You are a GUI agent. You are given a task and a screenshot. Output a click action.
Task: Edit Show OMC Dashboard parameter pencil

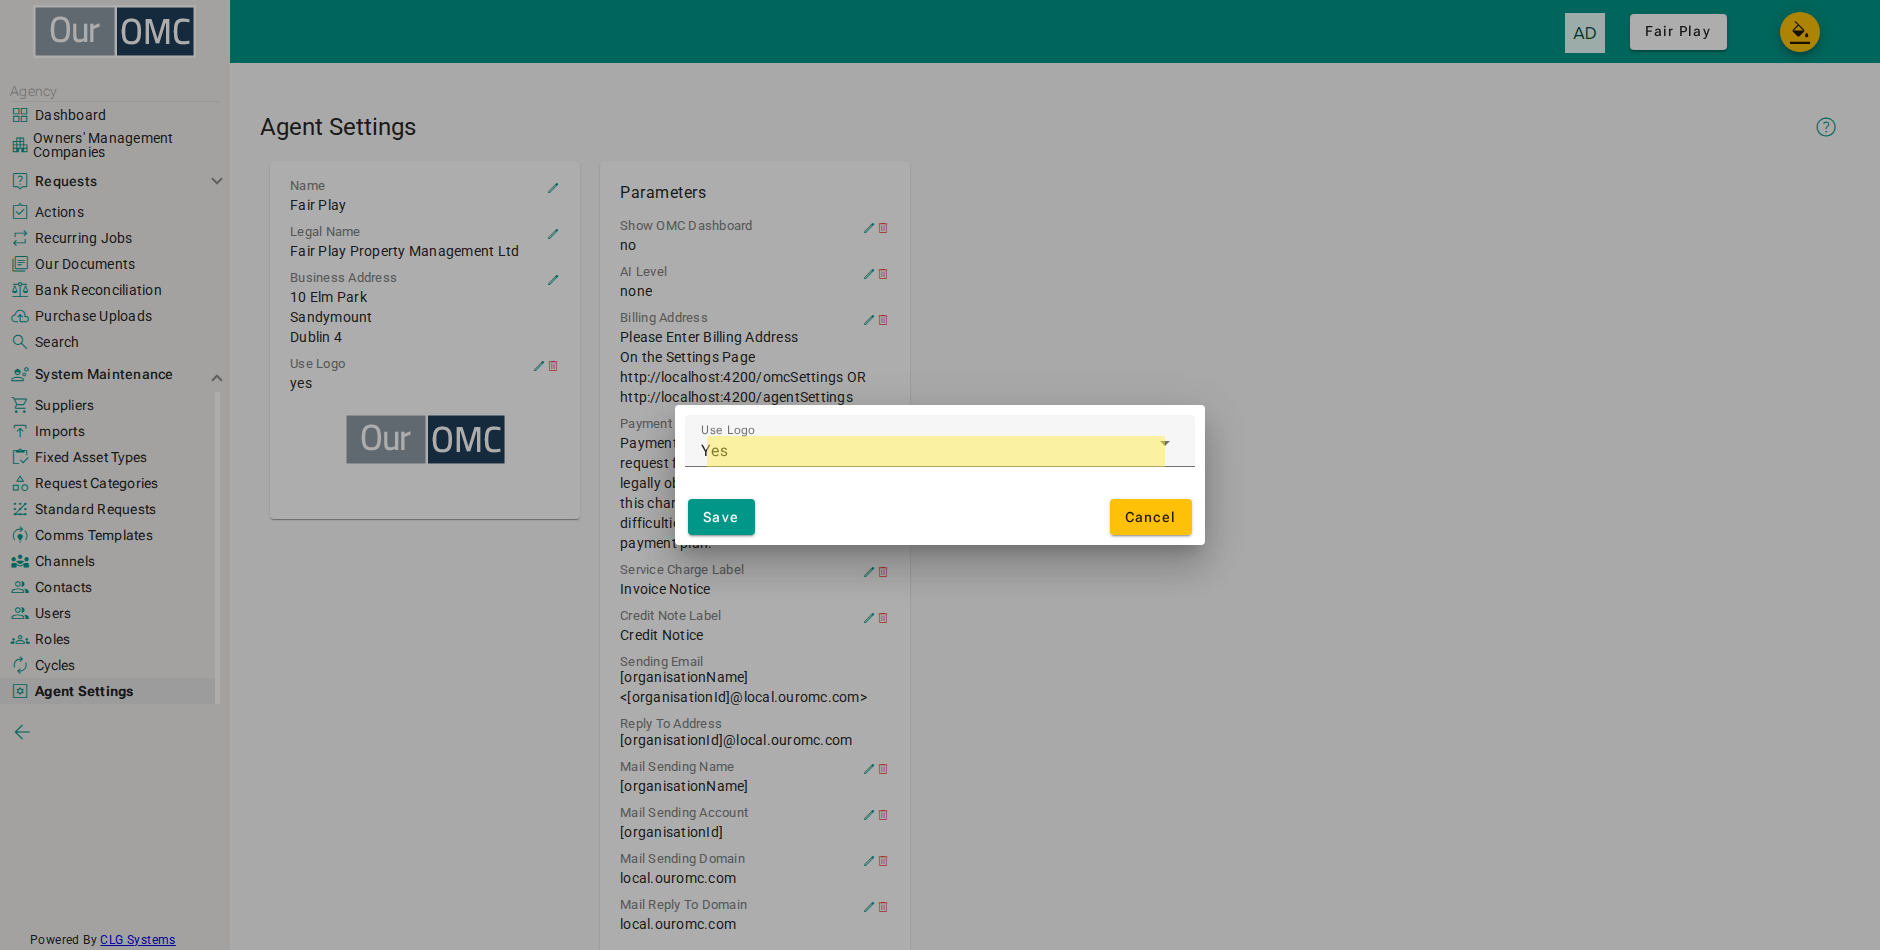(869, 228)
